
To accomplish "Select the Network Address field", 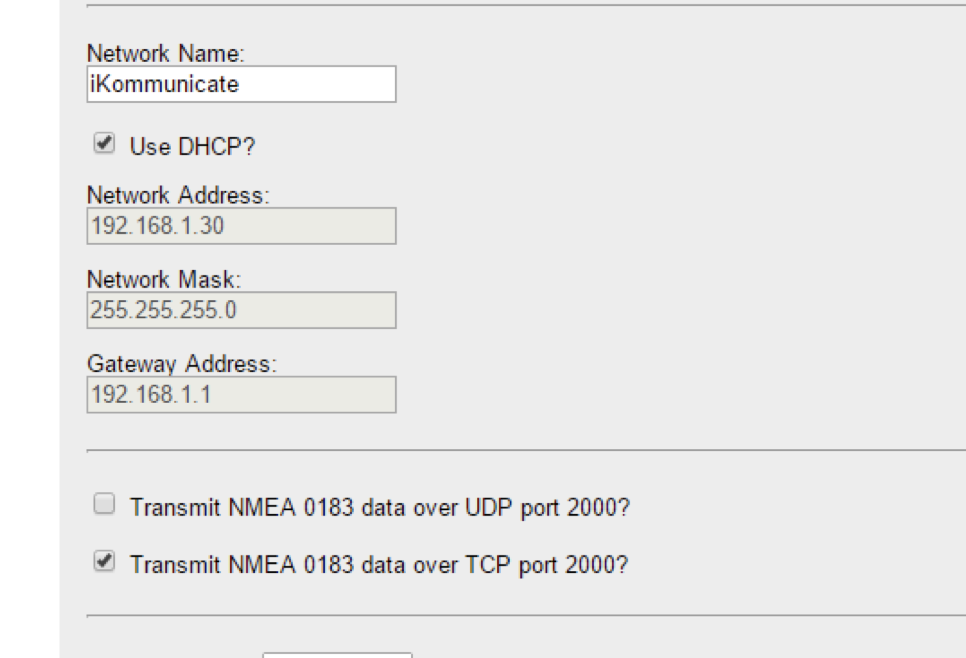I will [x=241, y=226].
